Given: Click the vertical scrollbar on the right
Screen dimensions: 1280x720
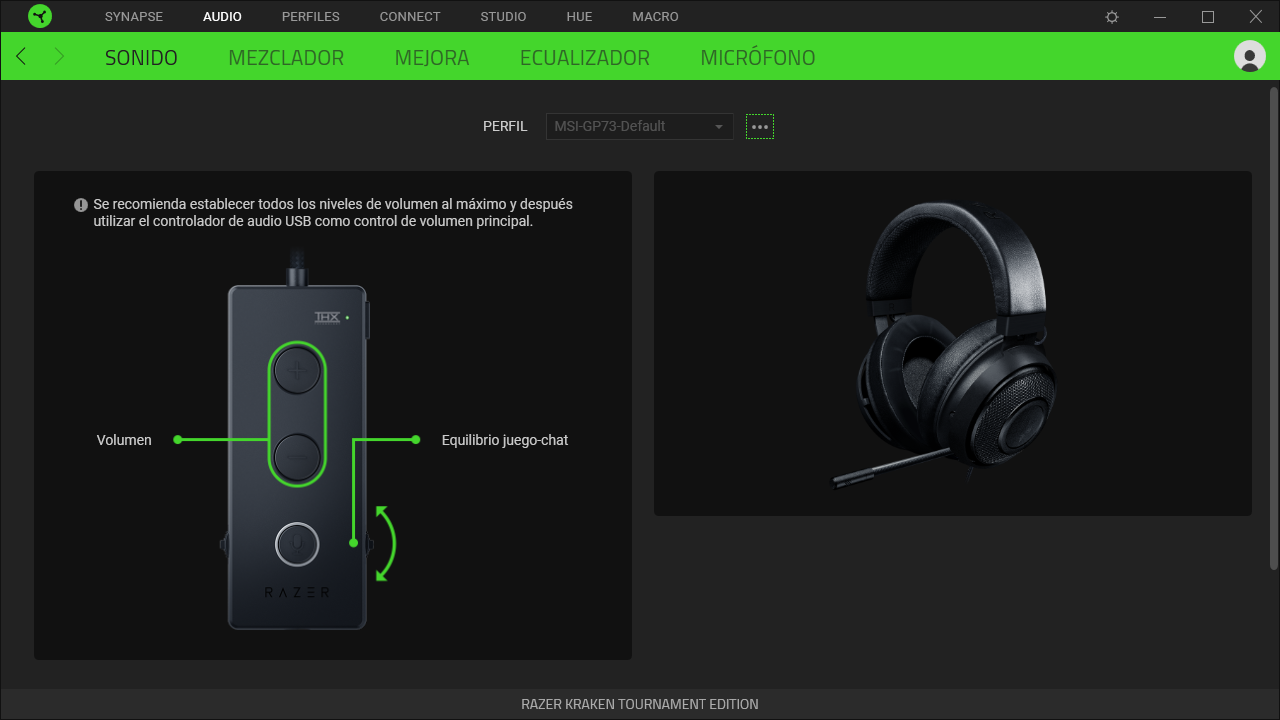Looking at the screenshot, I should coord(1274,330).
